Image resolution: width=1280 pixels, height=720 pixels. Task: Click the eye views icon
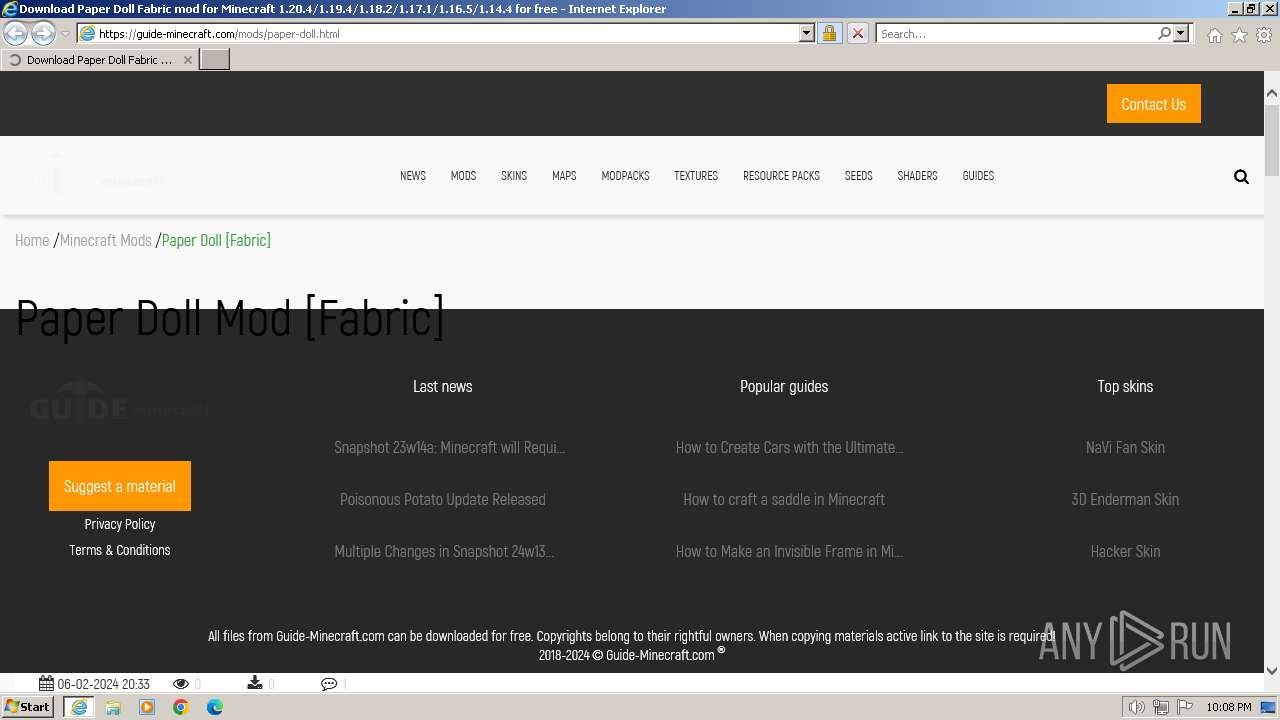[x=181, y=684]
